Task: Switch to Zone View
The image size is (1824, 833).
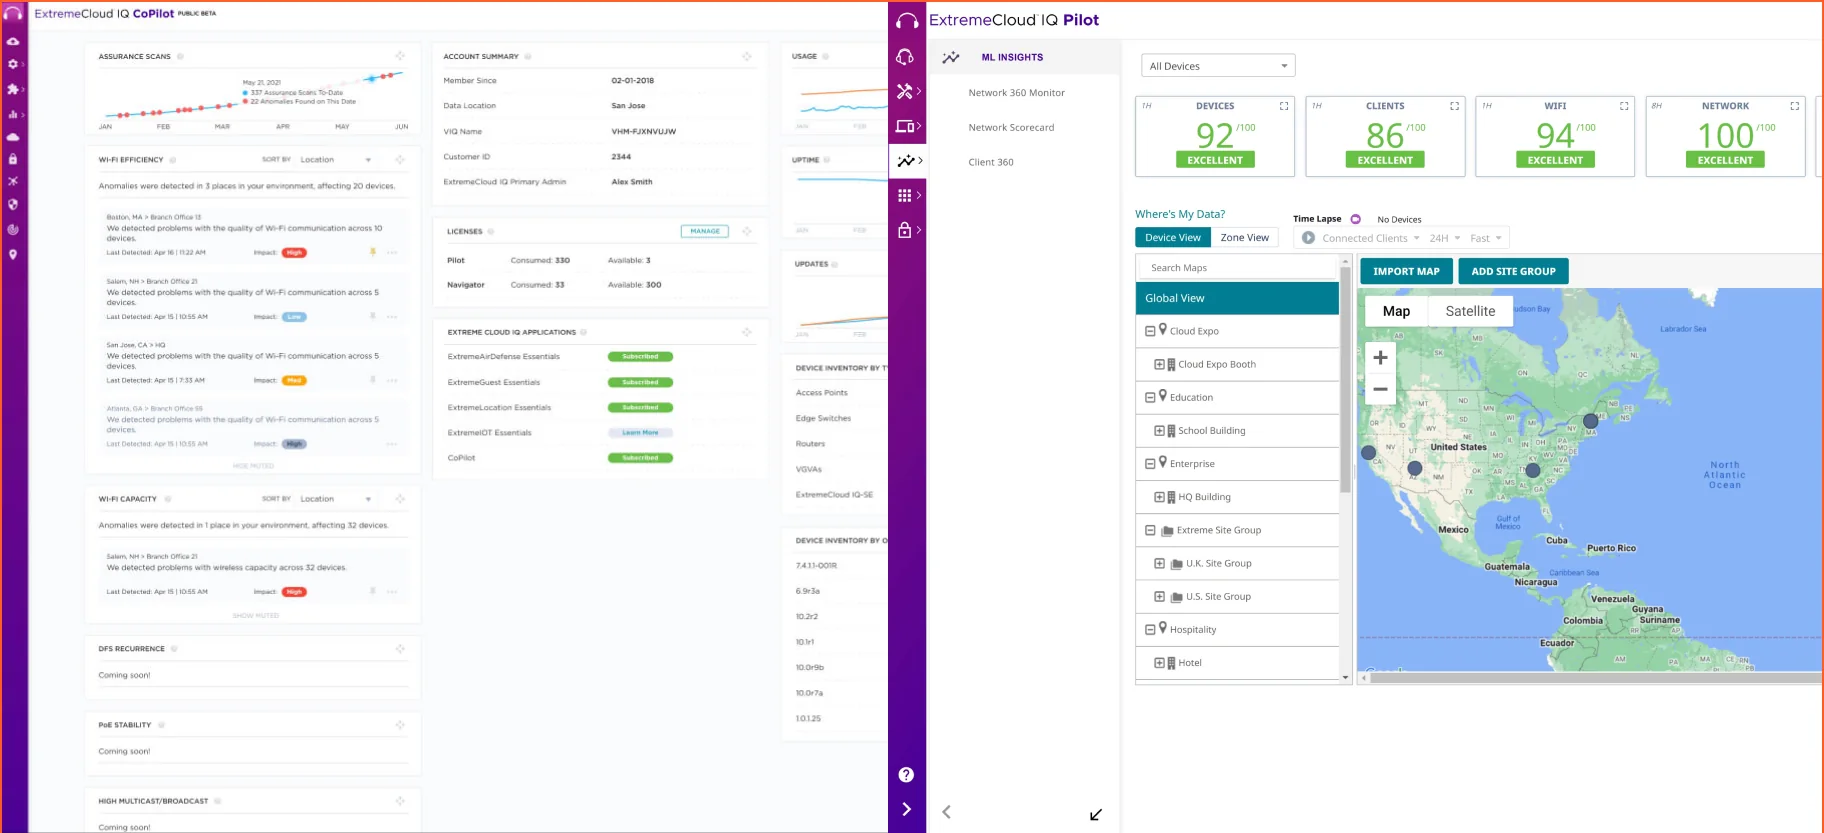Action: [1245, 238]
